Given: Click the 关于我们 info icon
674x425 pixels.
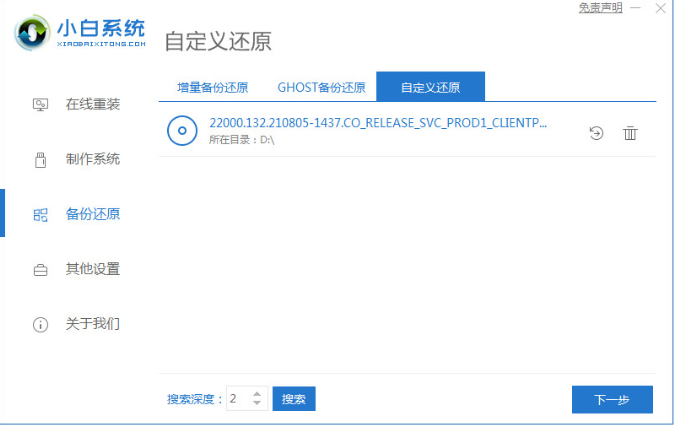Looking at the screenshot, I should [x=41, y=324].
